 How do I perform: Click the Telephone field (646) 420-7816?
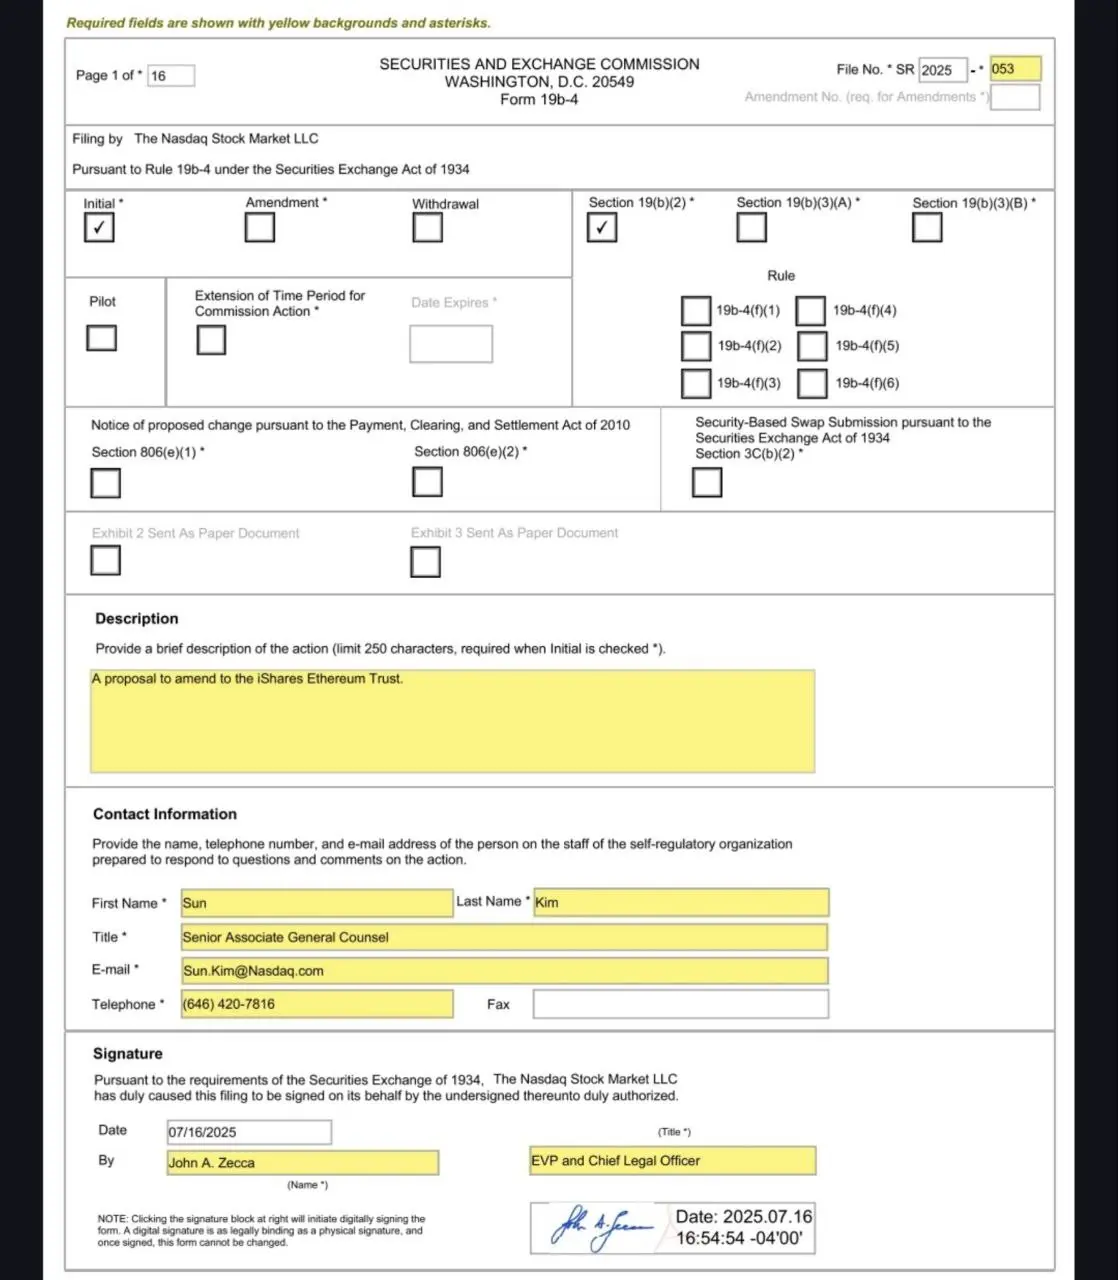coord(317,1004)
